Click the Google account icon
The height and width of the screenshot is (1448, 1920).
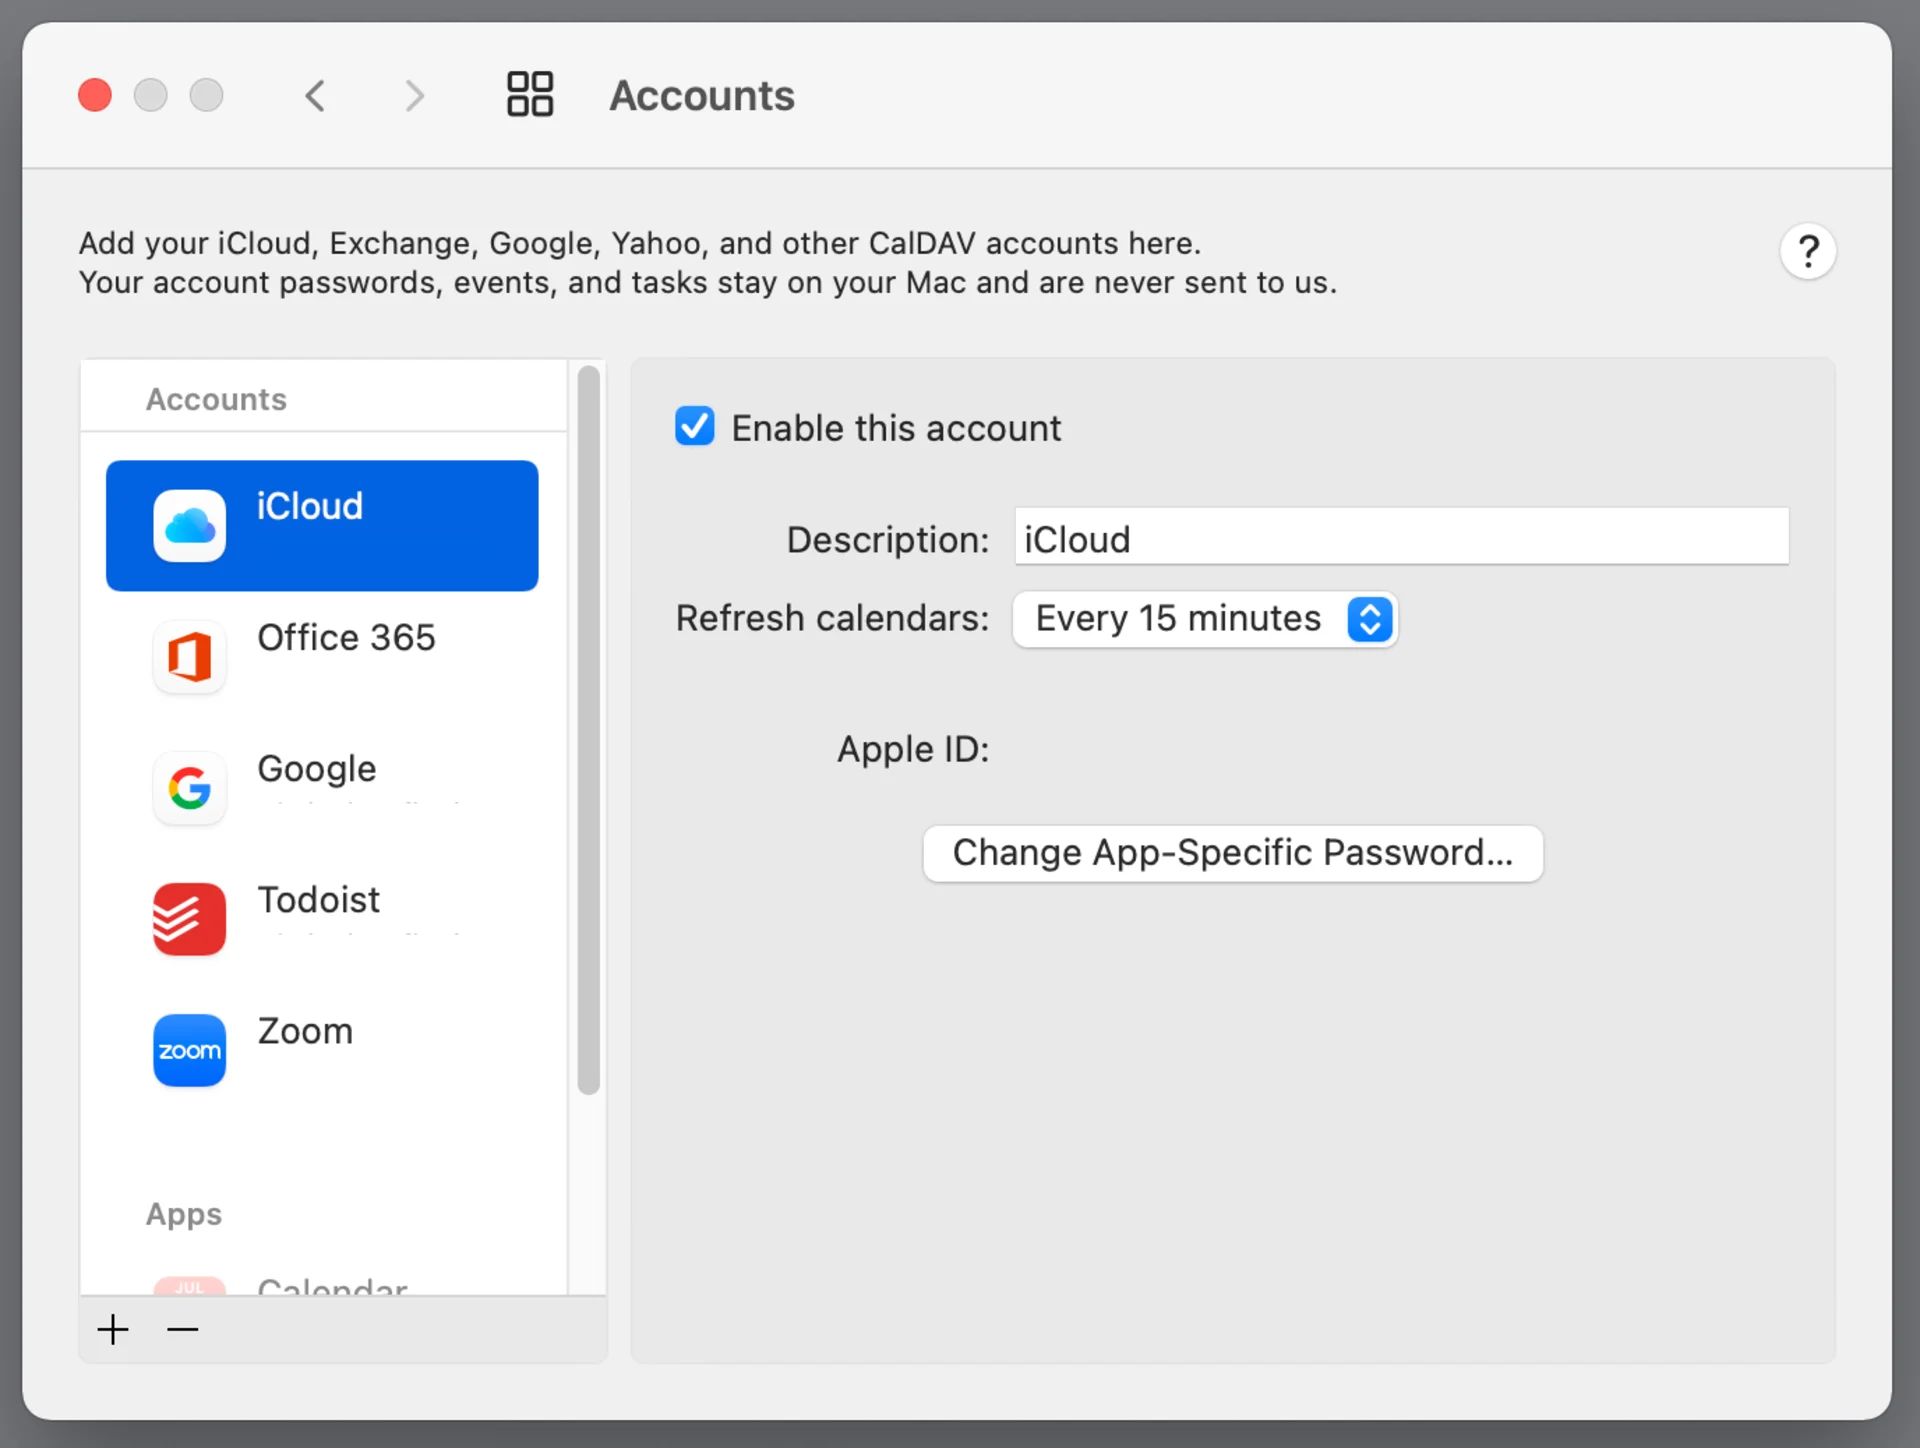pyautogui.click(x=189, y=788)
